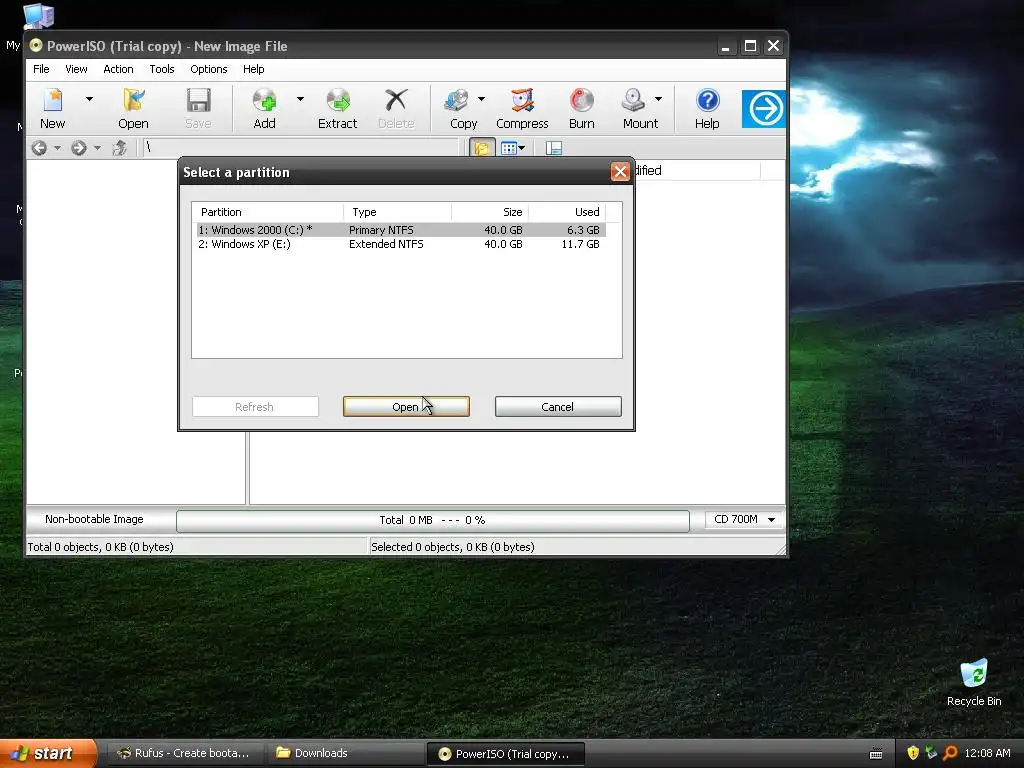The width and height of the screenshot is (1024, 768).
Task: Click the Refresh button in dialog
Action: point(255,407)
